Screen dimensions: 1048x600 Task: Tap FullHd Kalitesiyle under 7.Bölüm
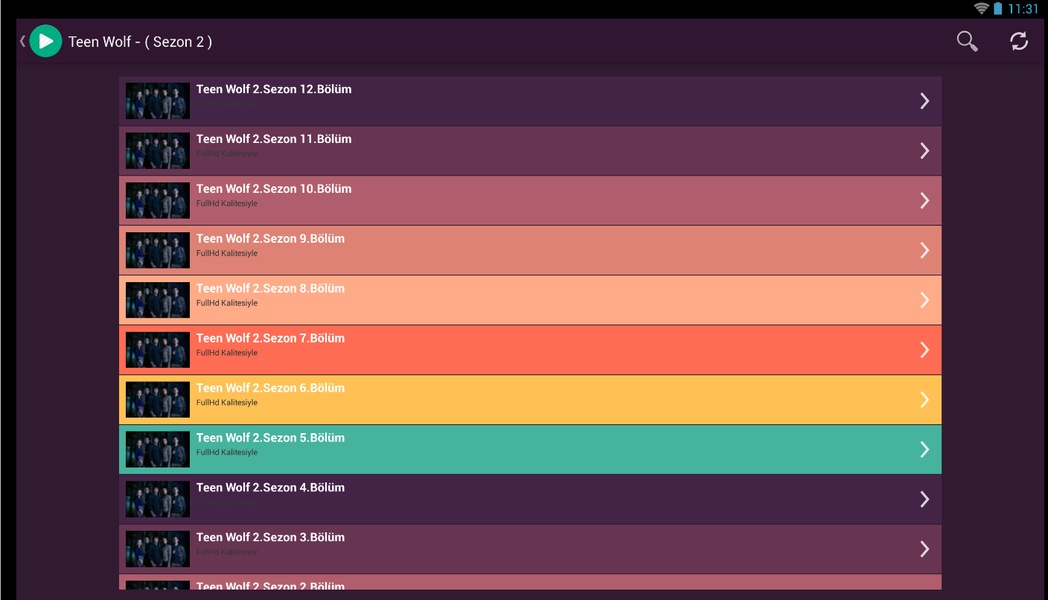coord(227,353)
